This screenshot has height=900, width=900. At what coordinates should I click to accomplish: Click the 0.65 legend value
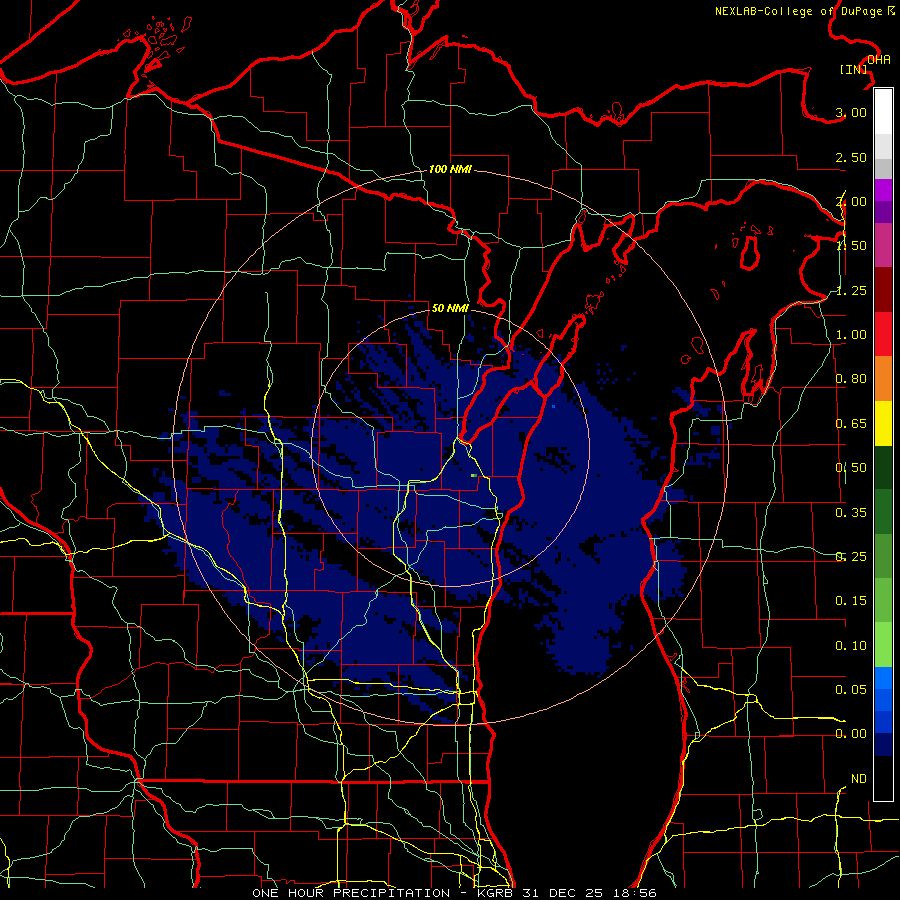click(851, 424)
